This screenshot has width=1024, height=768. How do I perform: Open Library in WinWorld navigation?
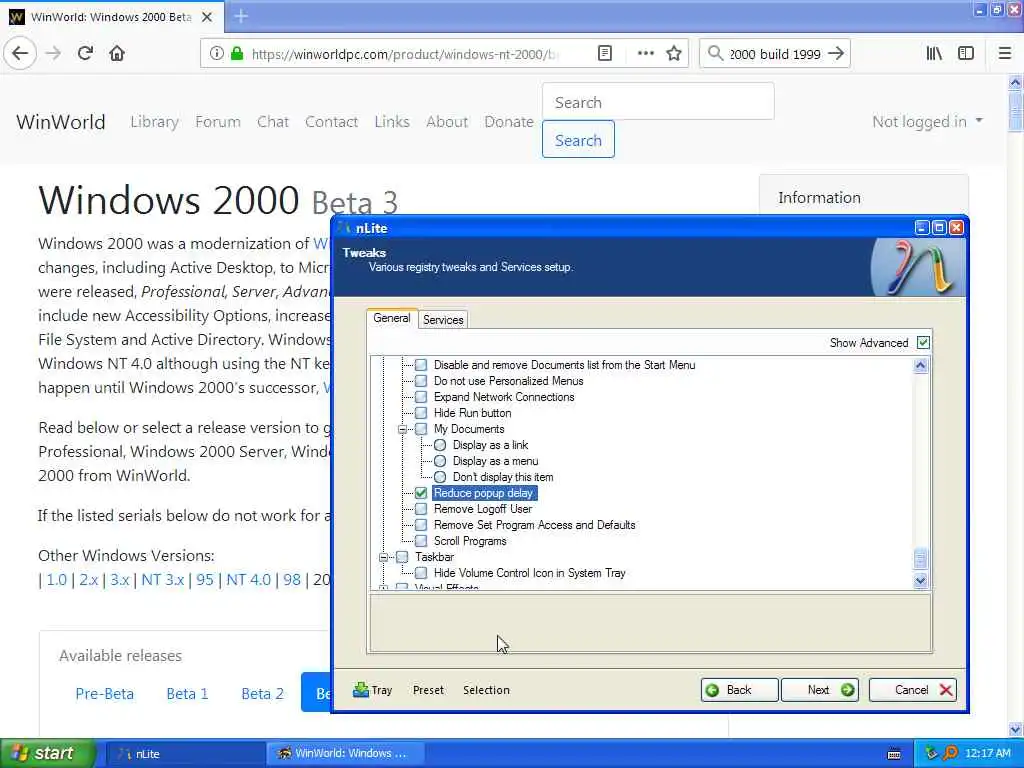tap(154, 121)
